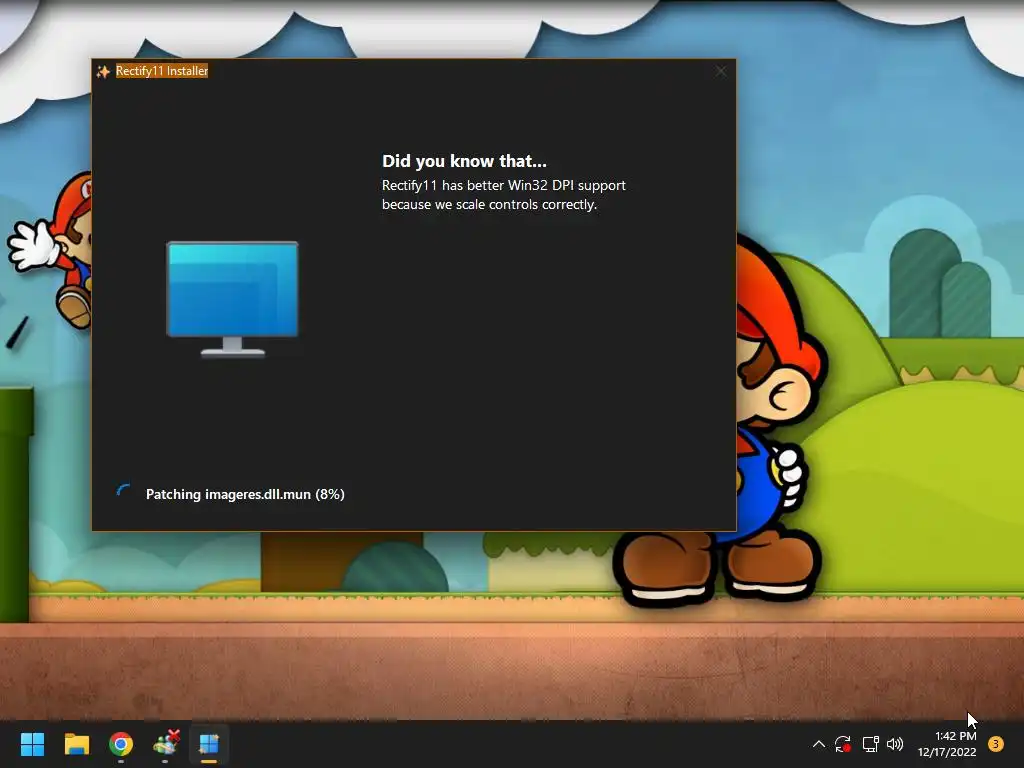This screenshot has width=1024, height=768.
Task: Click the 'Patching imageres.dll.mun (8%)' status text
Action: (x=245, y=494)
